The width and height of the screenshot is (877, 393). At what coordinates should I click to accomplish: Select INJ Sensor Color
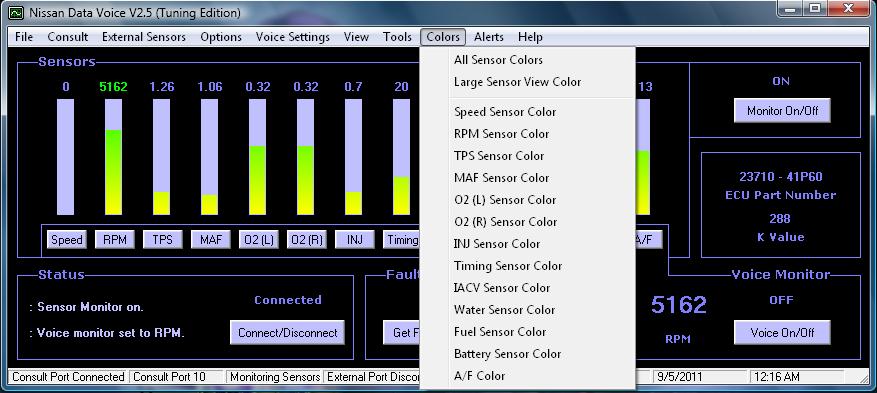527,244
